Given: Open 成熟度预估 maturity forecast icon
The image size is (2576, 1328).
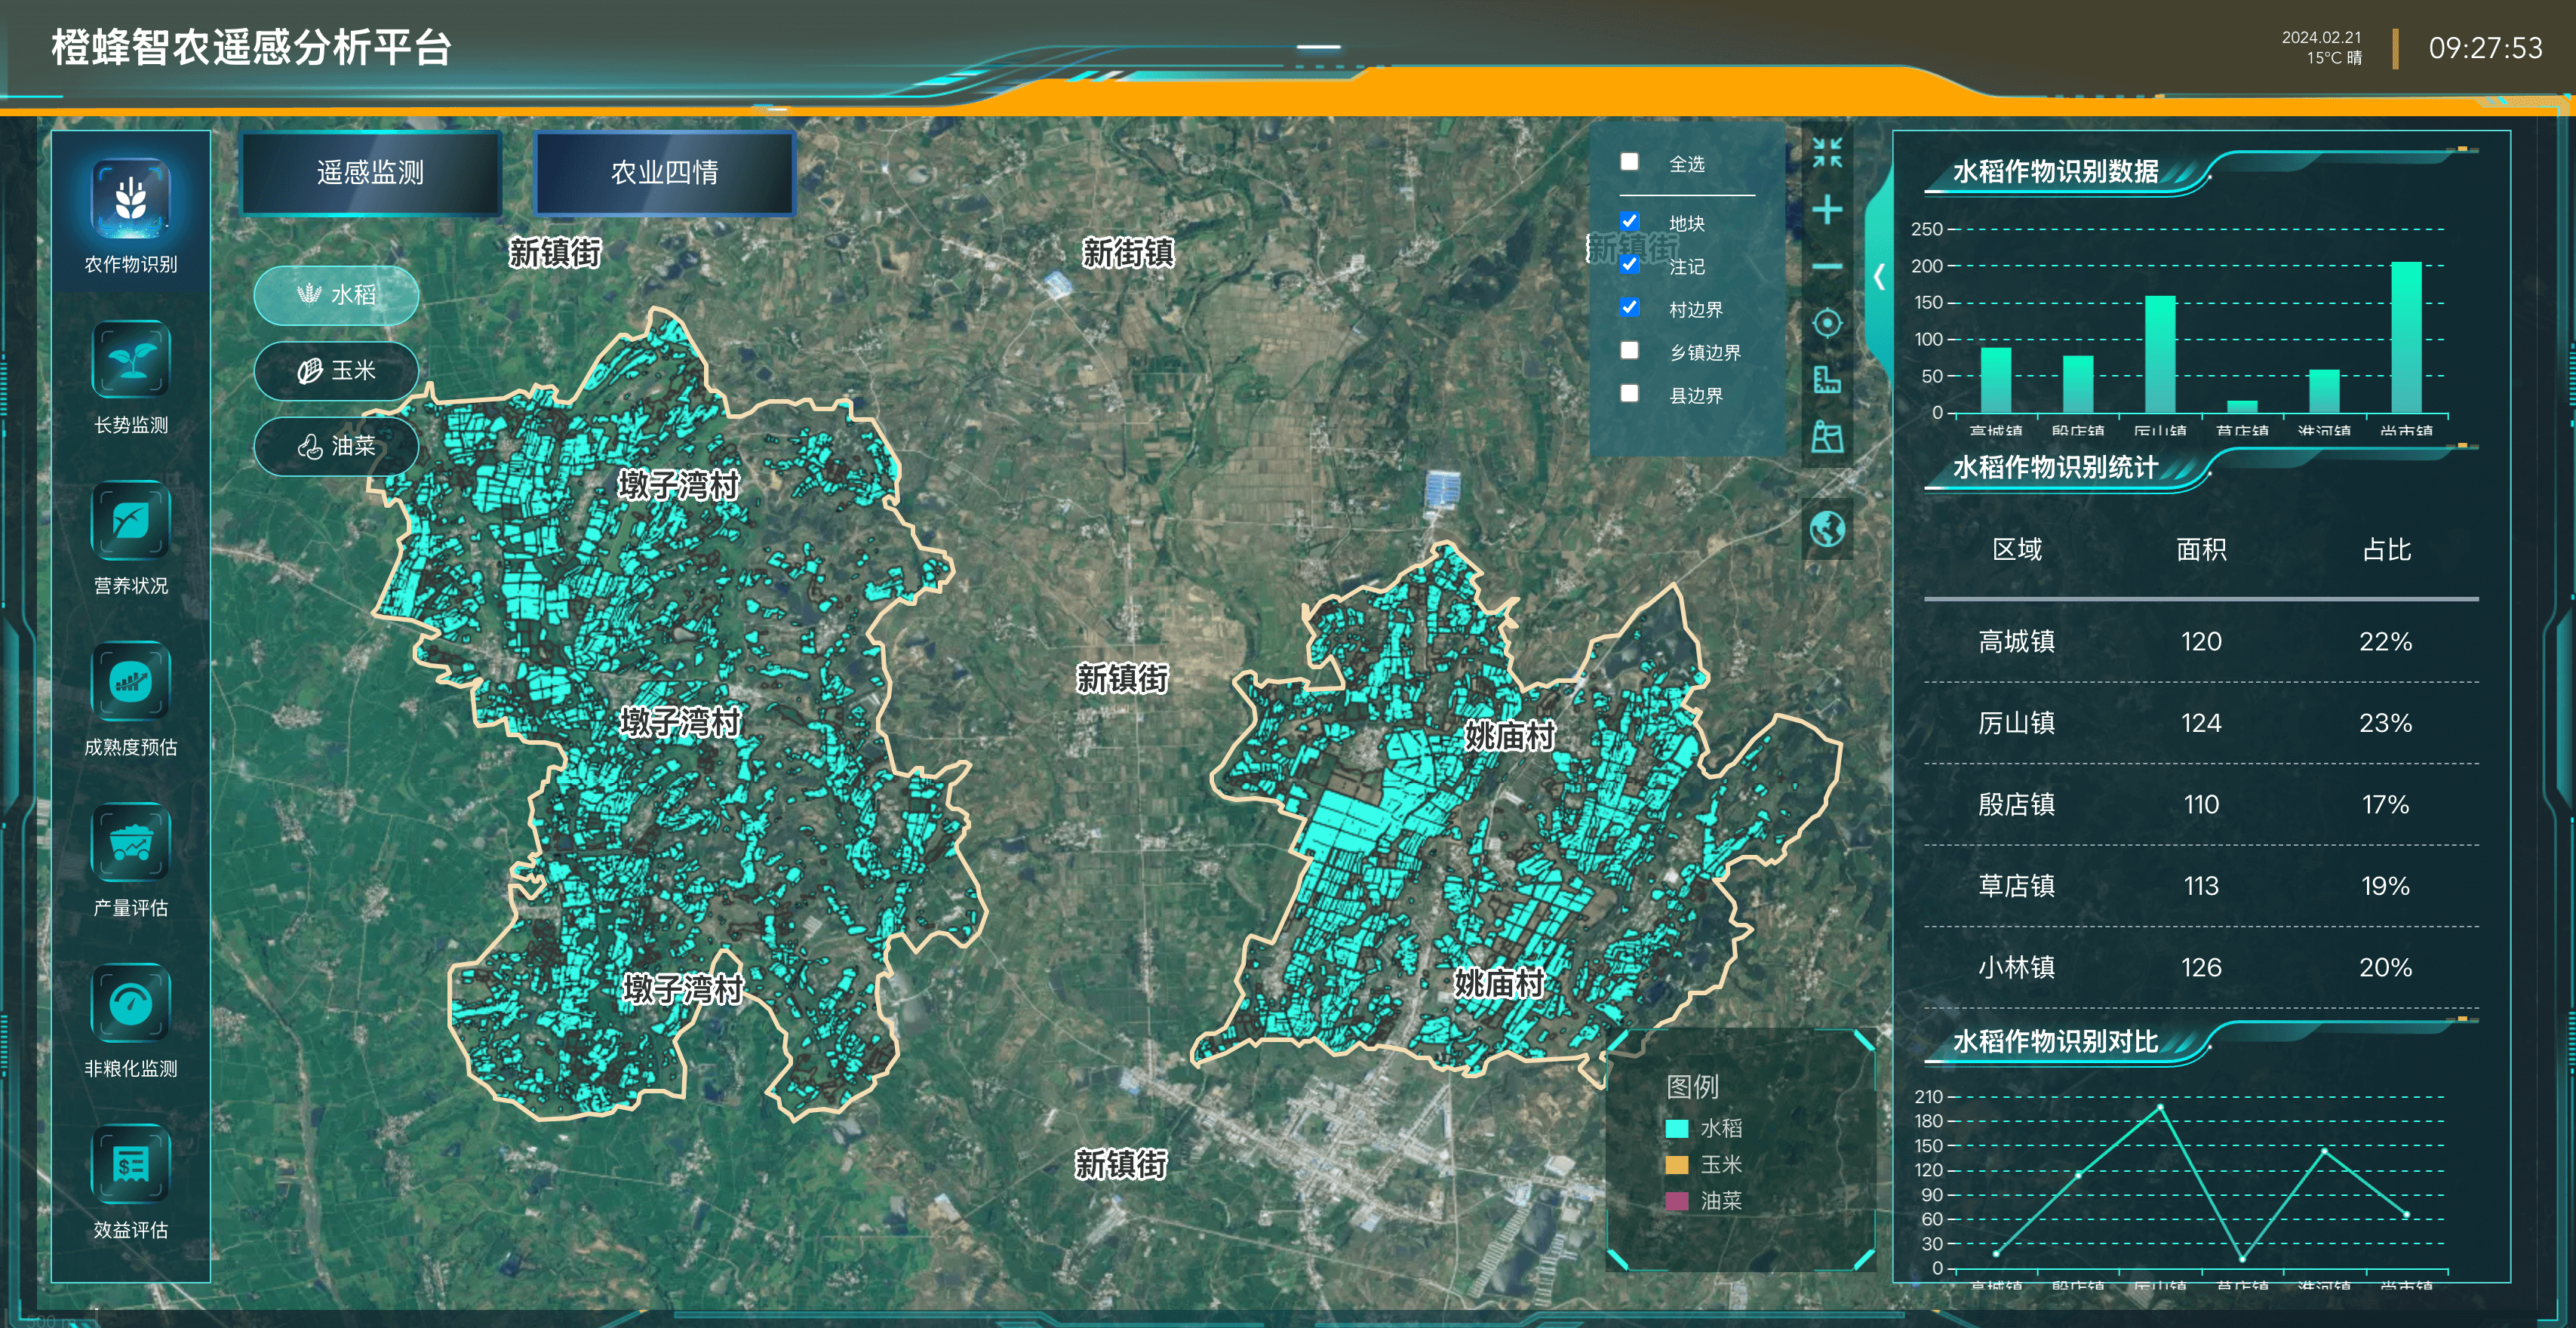Looking at the screenshot, I should tap(130, 681).
